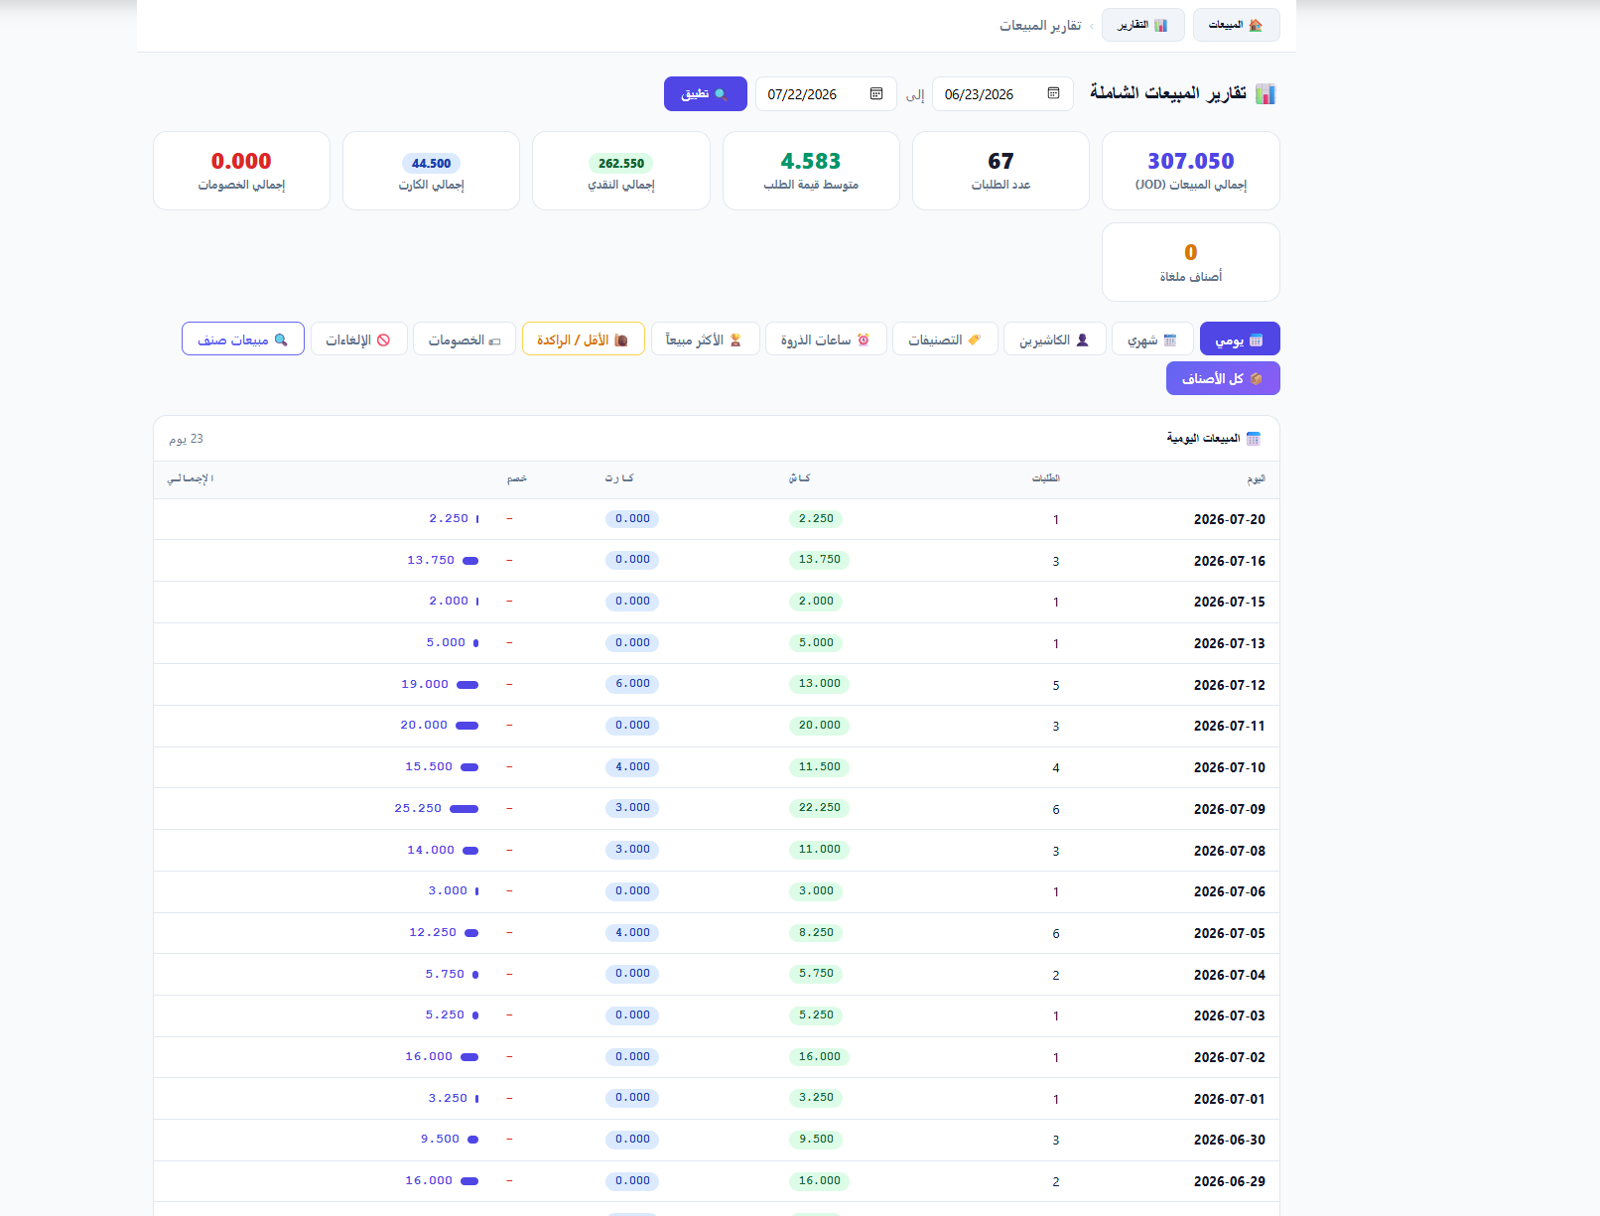Click the كارت column header
Screen dimensions: 1600x1216
click(619, 479)
